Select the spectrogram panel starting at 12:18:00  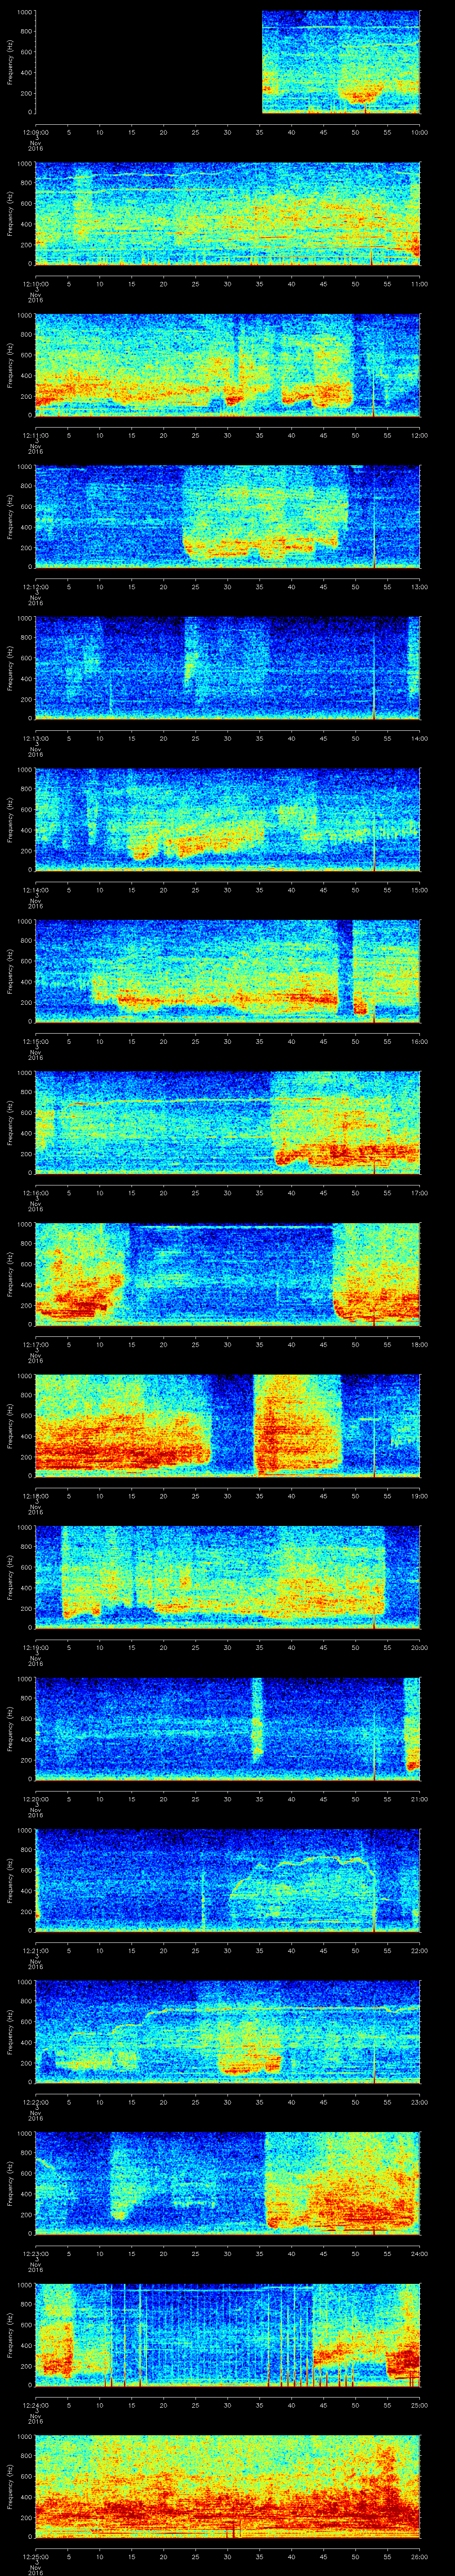(228, 1426)
